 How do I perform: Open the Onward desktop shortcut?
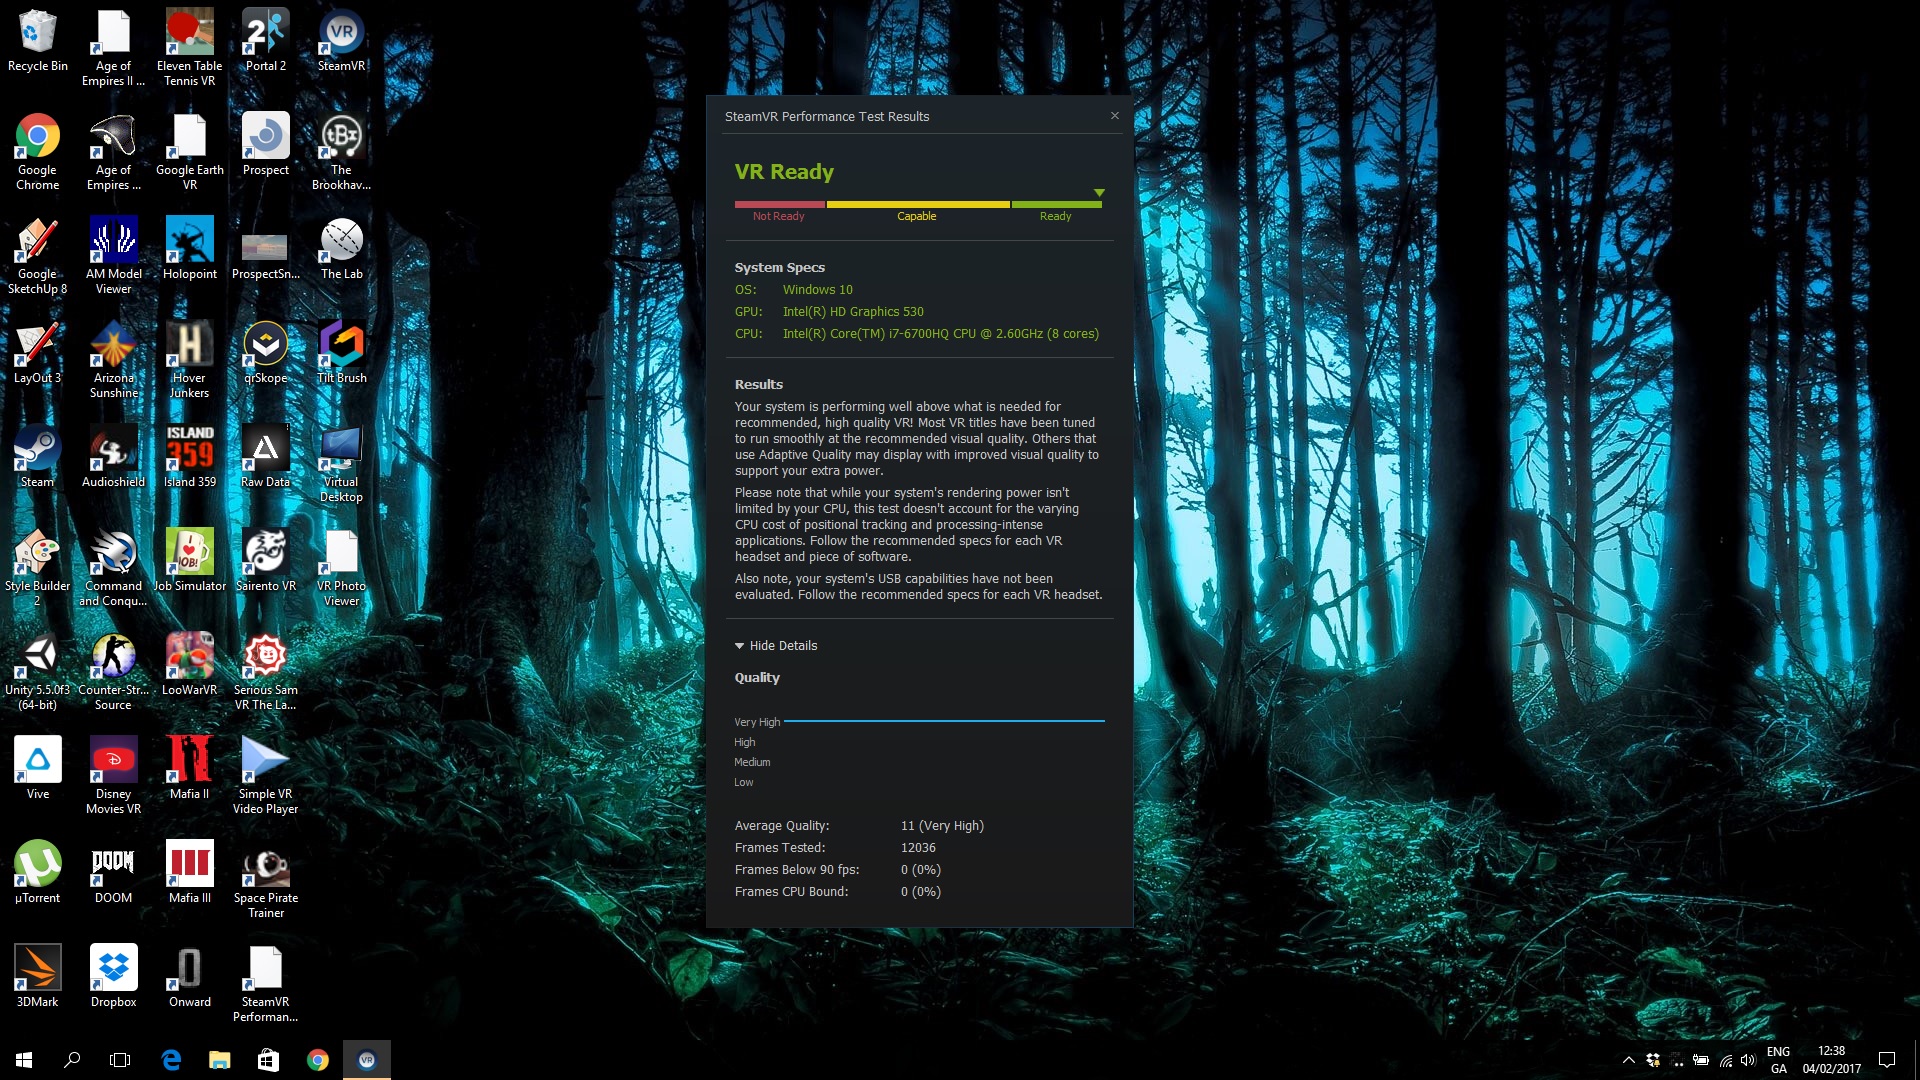189,977
